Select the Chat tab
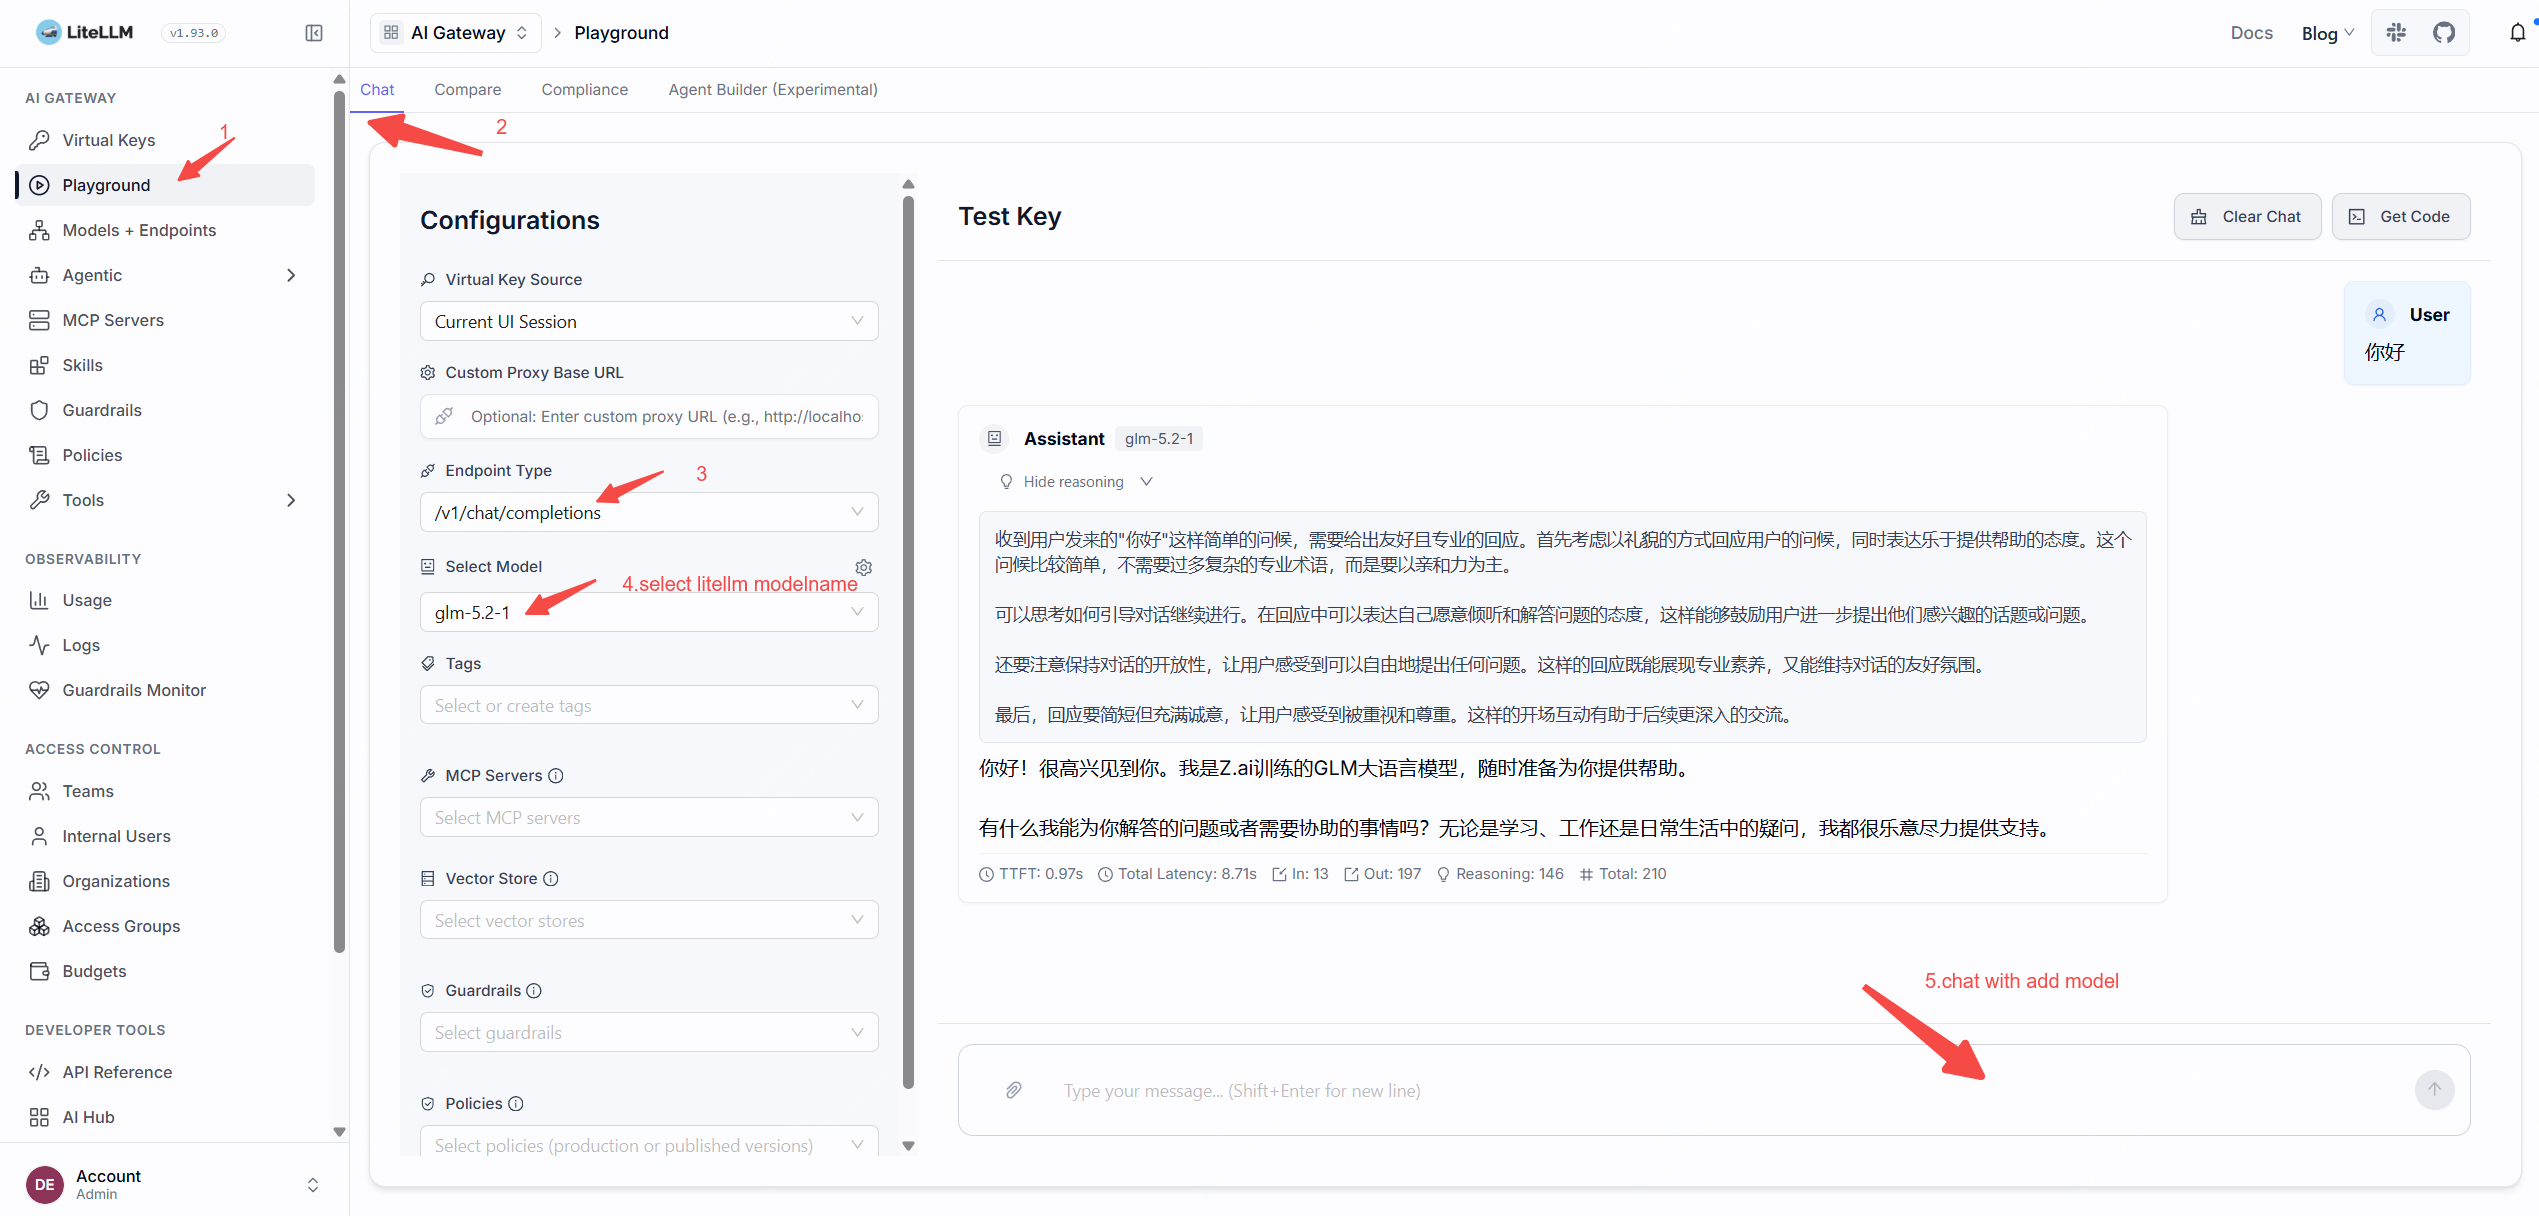Viewport: 2539px width, 1216px height. (x=377, y=90)
